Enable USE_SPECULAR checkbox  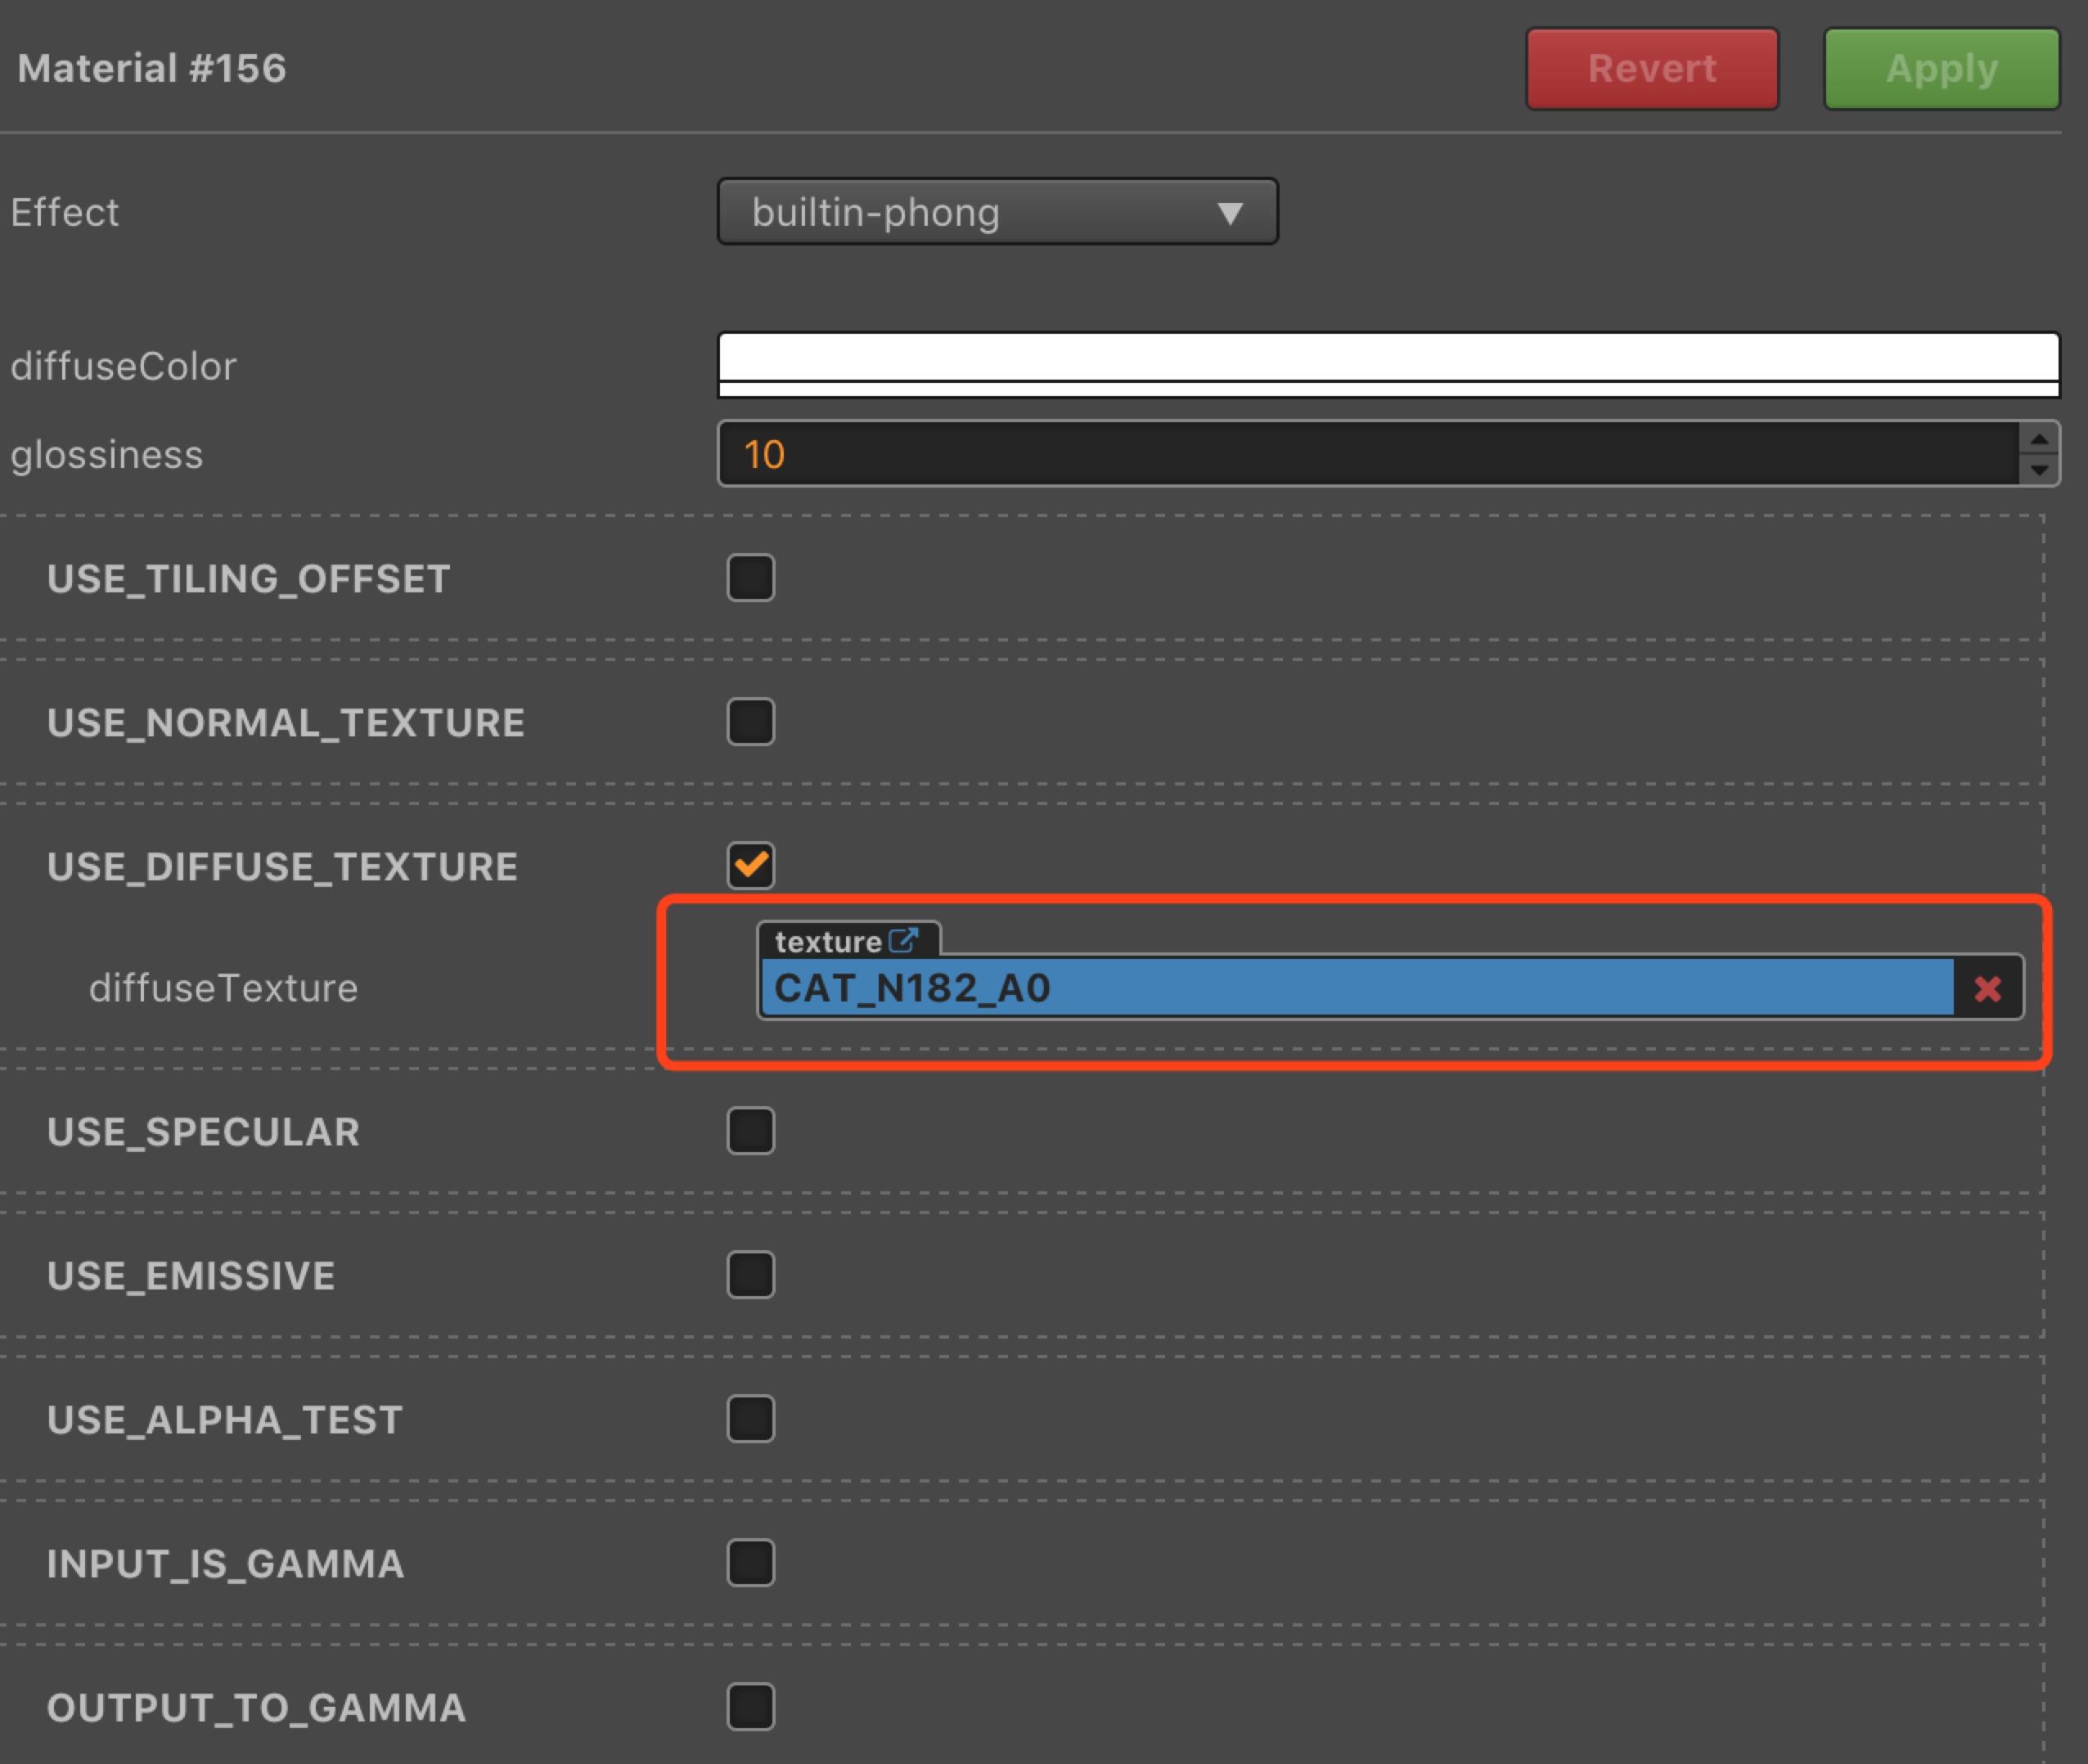750,1131
